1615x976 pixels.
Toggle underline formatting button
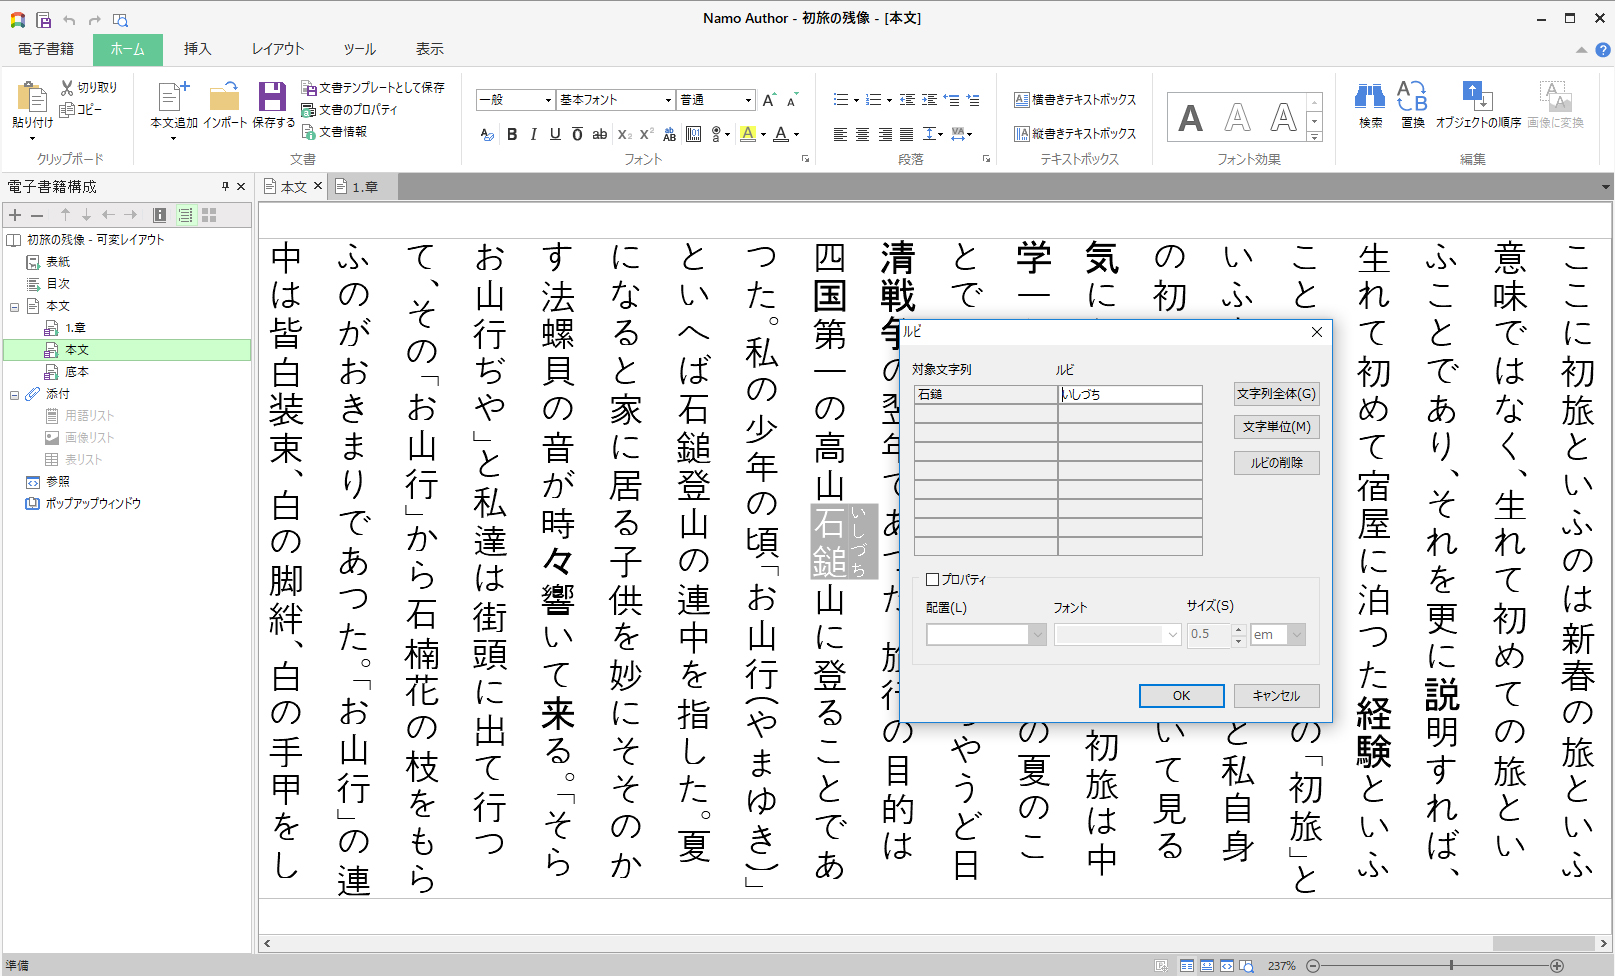(x=555, y=134)
